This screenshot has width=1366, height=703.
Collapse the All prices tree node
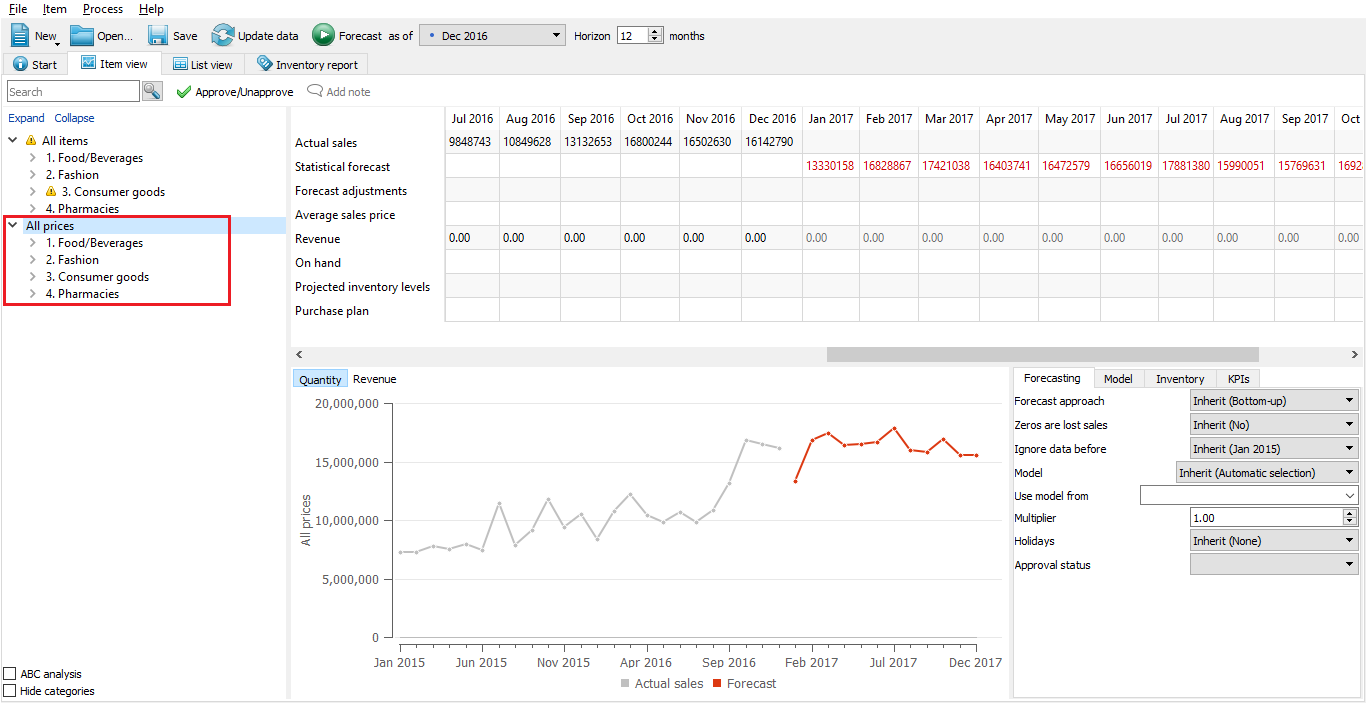13,226
